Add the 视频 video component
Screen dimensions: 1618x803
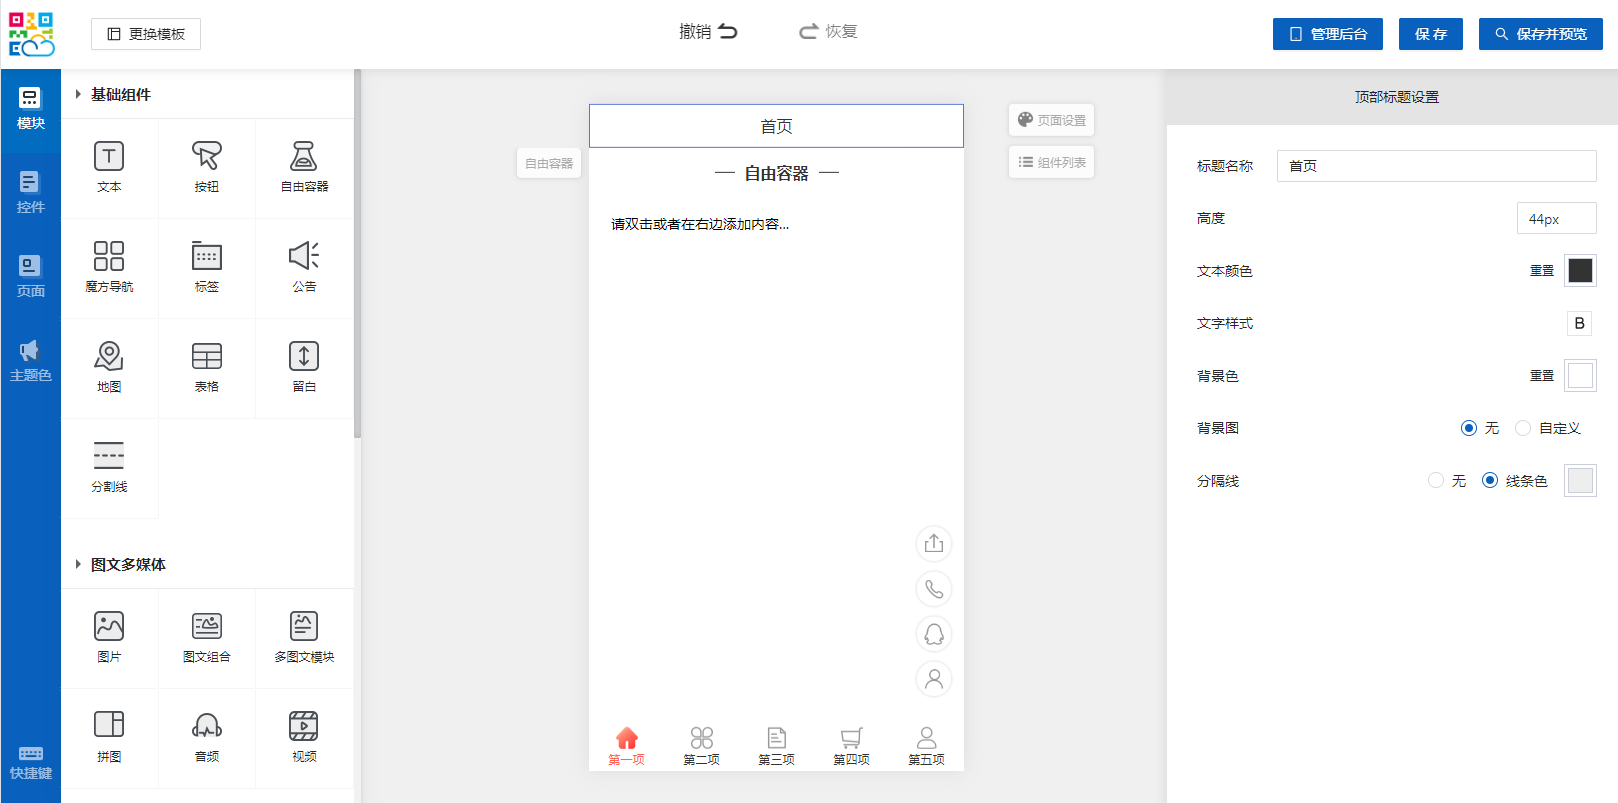pyautogui.click(x=304, y=737)
